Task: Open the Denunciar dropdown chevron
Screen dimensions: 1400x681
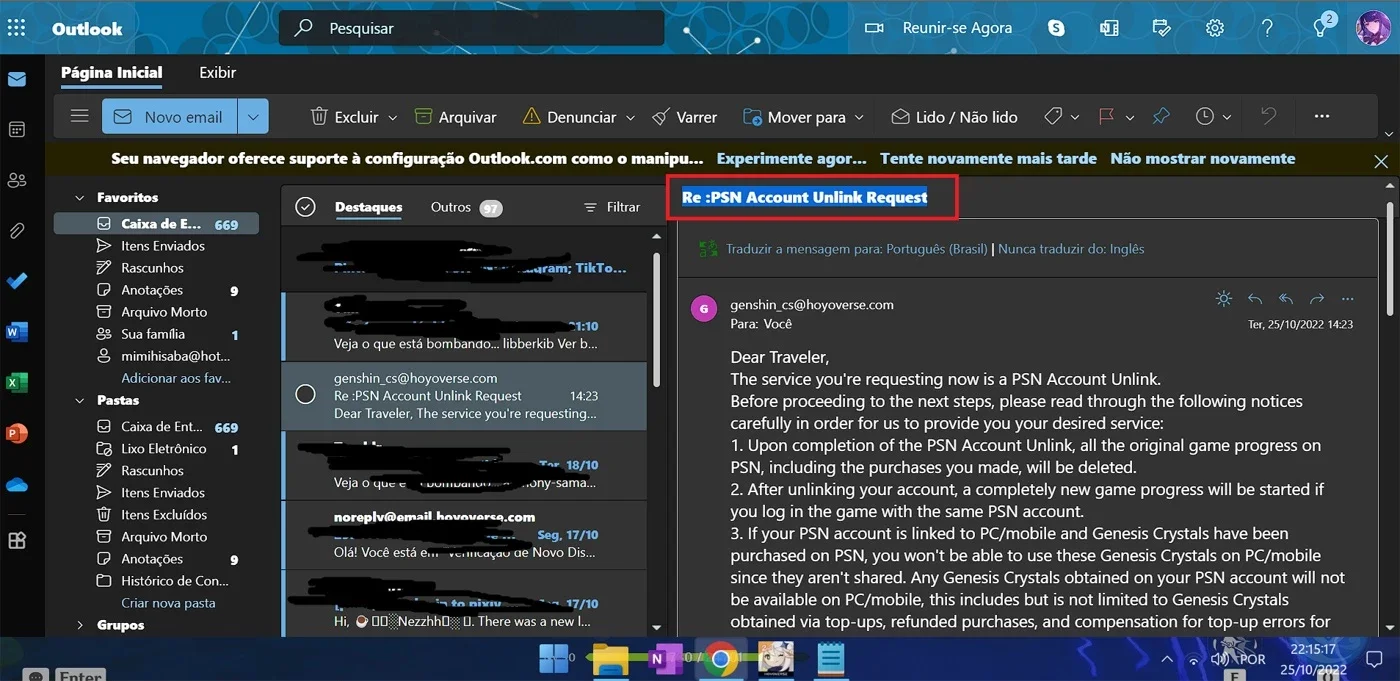Action: [x=630, y=118]
